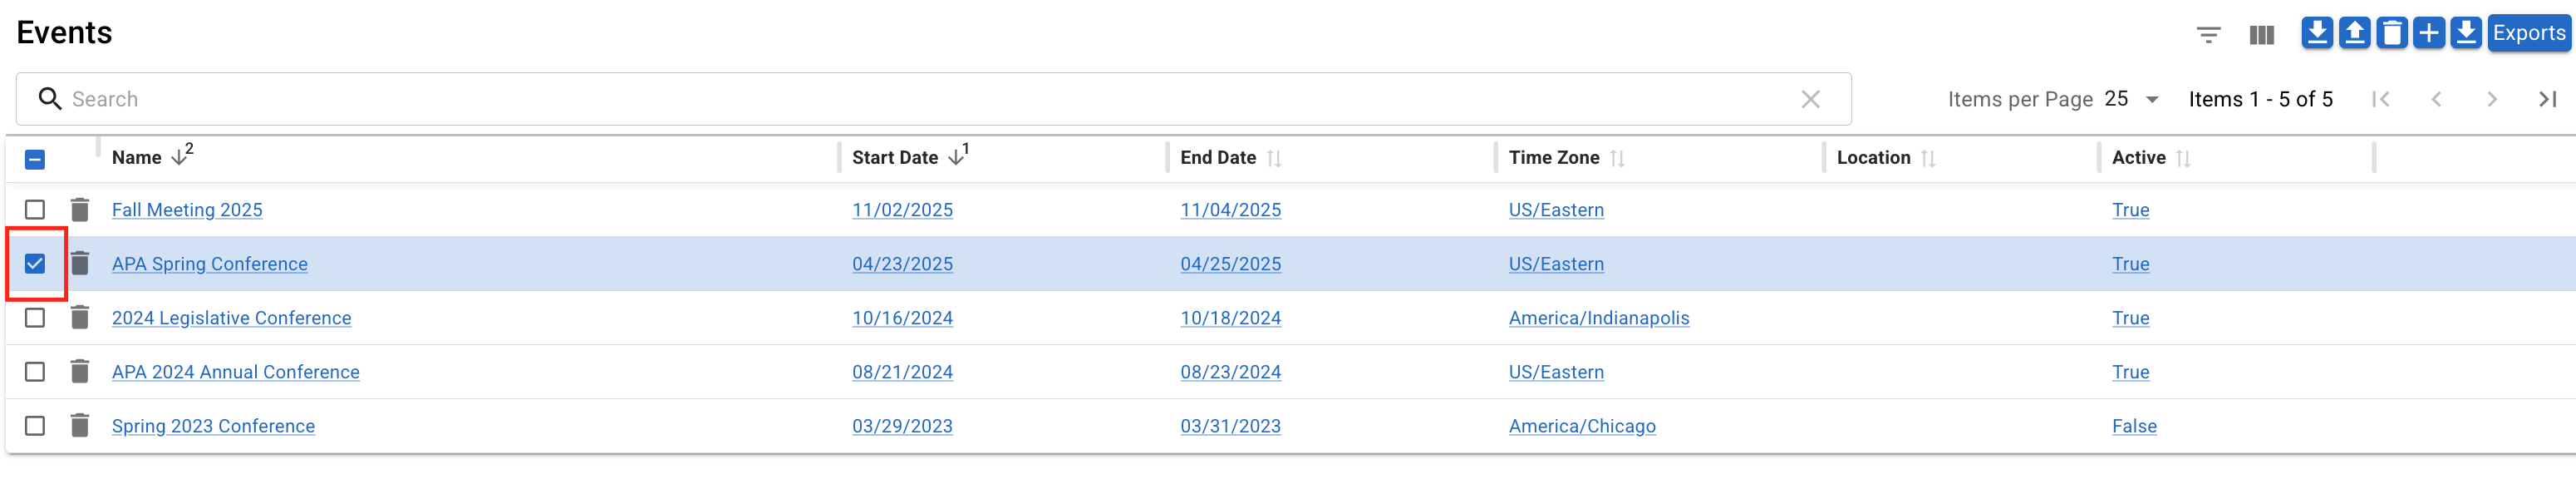
Task: Click trash icon for Spring 2023 Conference
Action: 80,426
